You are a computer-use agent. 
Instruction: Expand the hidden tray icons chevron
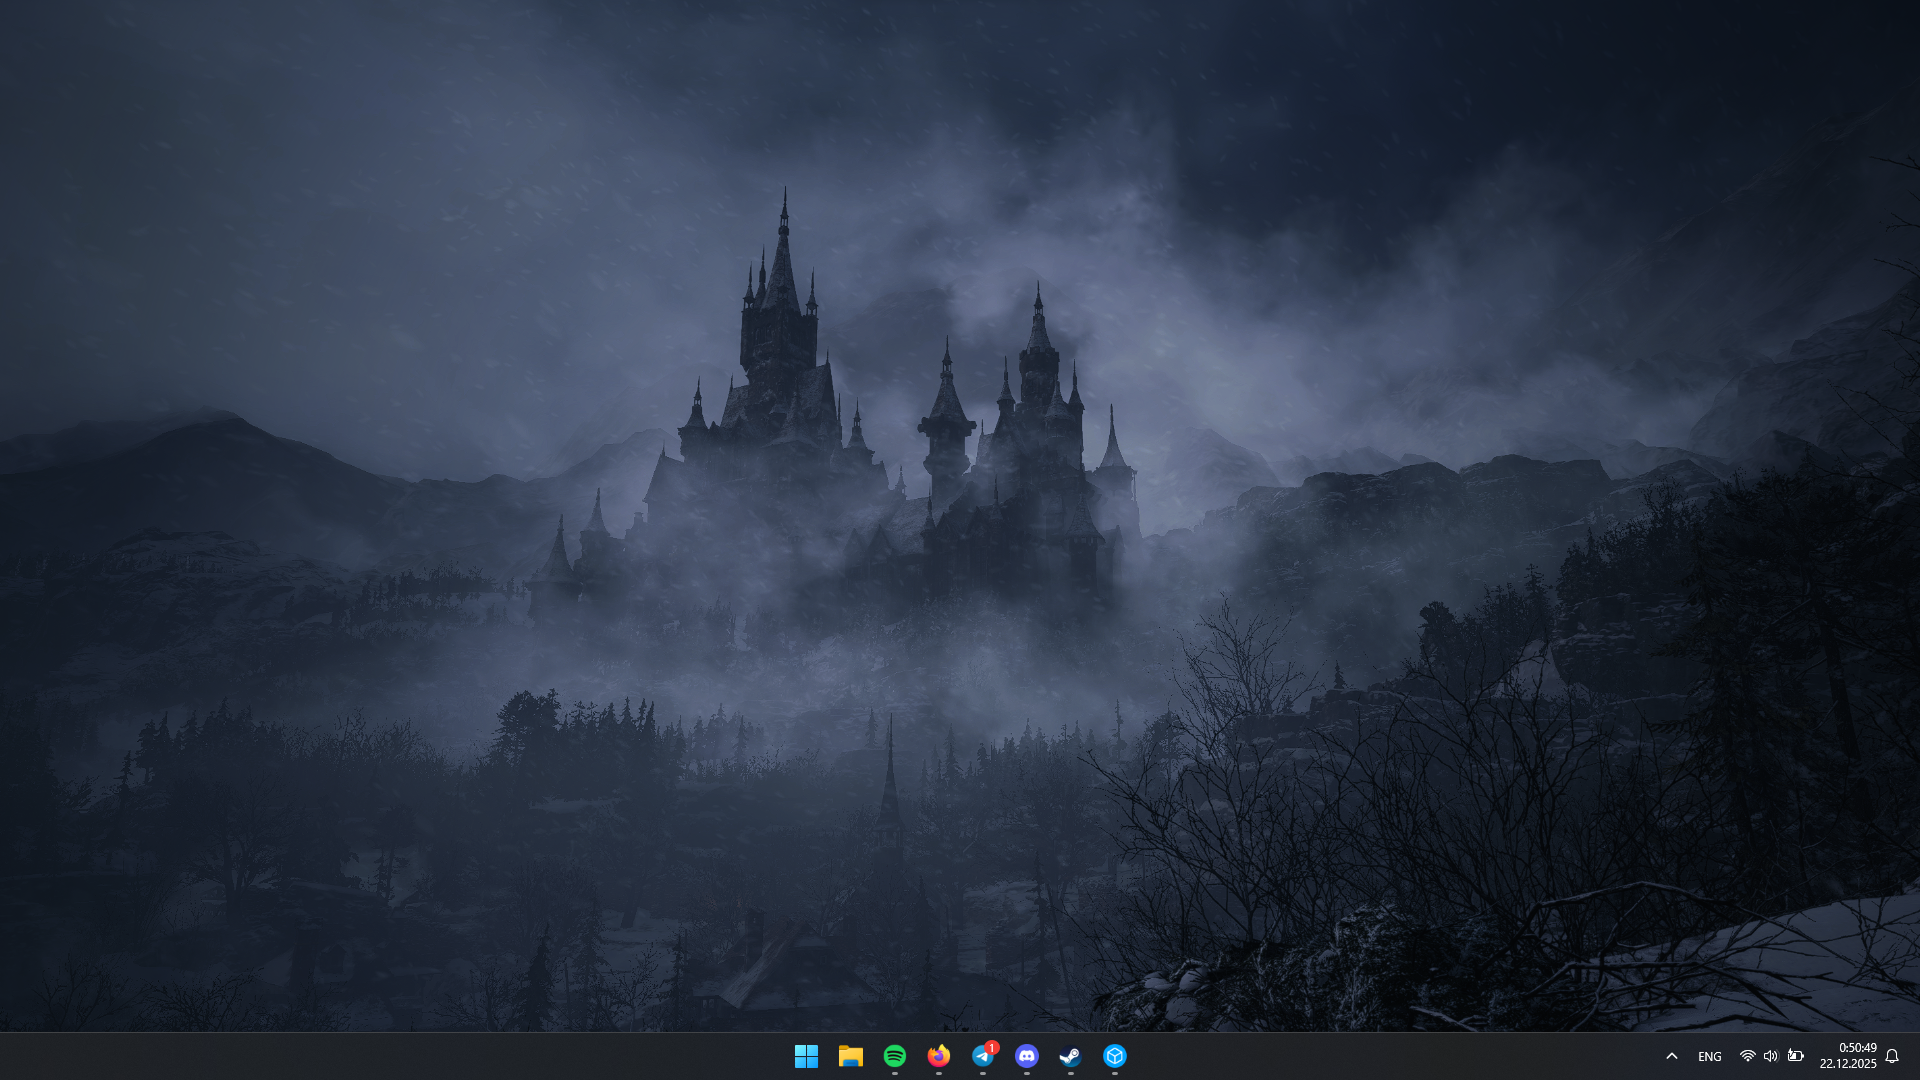(x=1671, y=1056)
